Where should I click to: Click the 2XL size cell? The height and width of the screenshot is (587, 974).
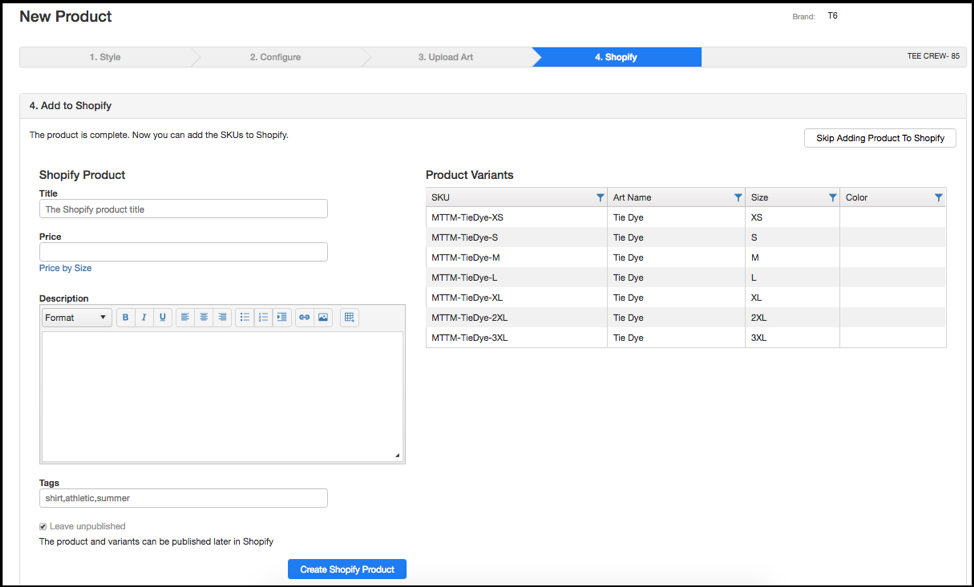(793, 317)
